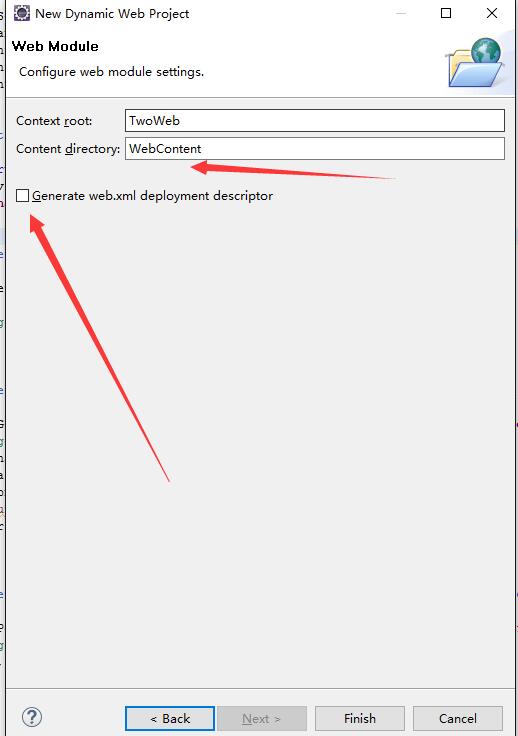Minimize the wizard dialog window
Viewport: 518px width, 736px height.
[x=401, y=13]
